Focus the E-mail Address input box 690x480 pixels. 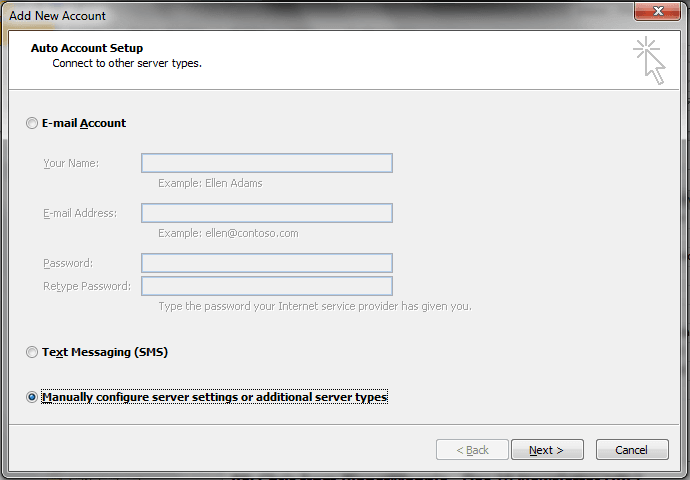[266, 213]
